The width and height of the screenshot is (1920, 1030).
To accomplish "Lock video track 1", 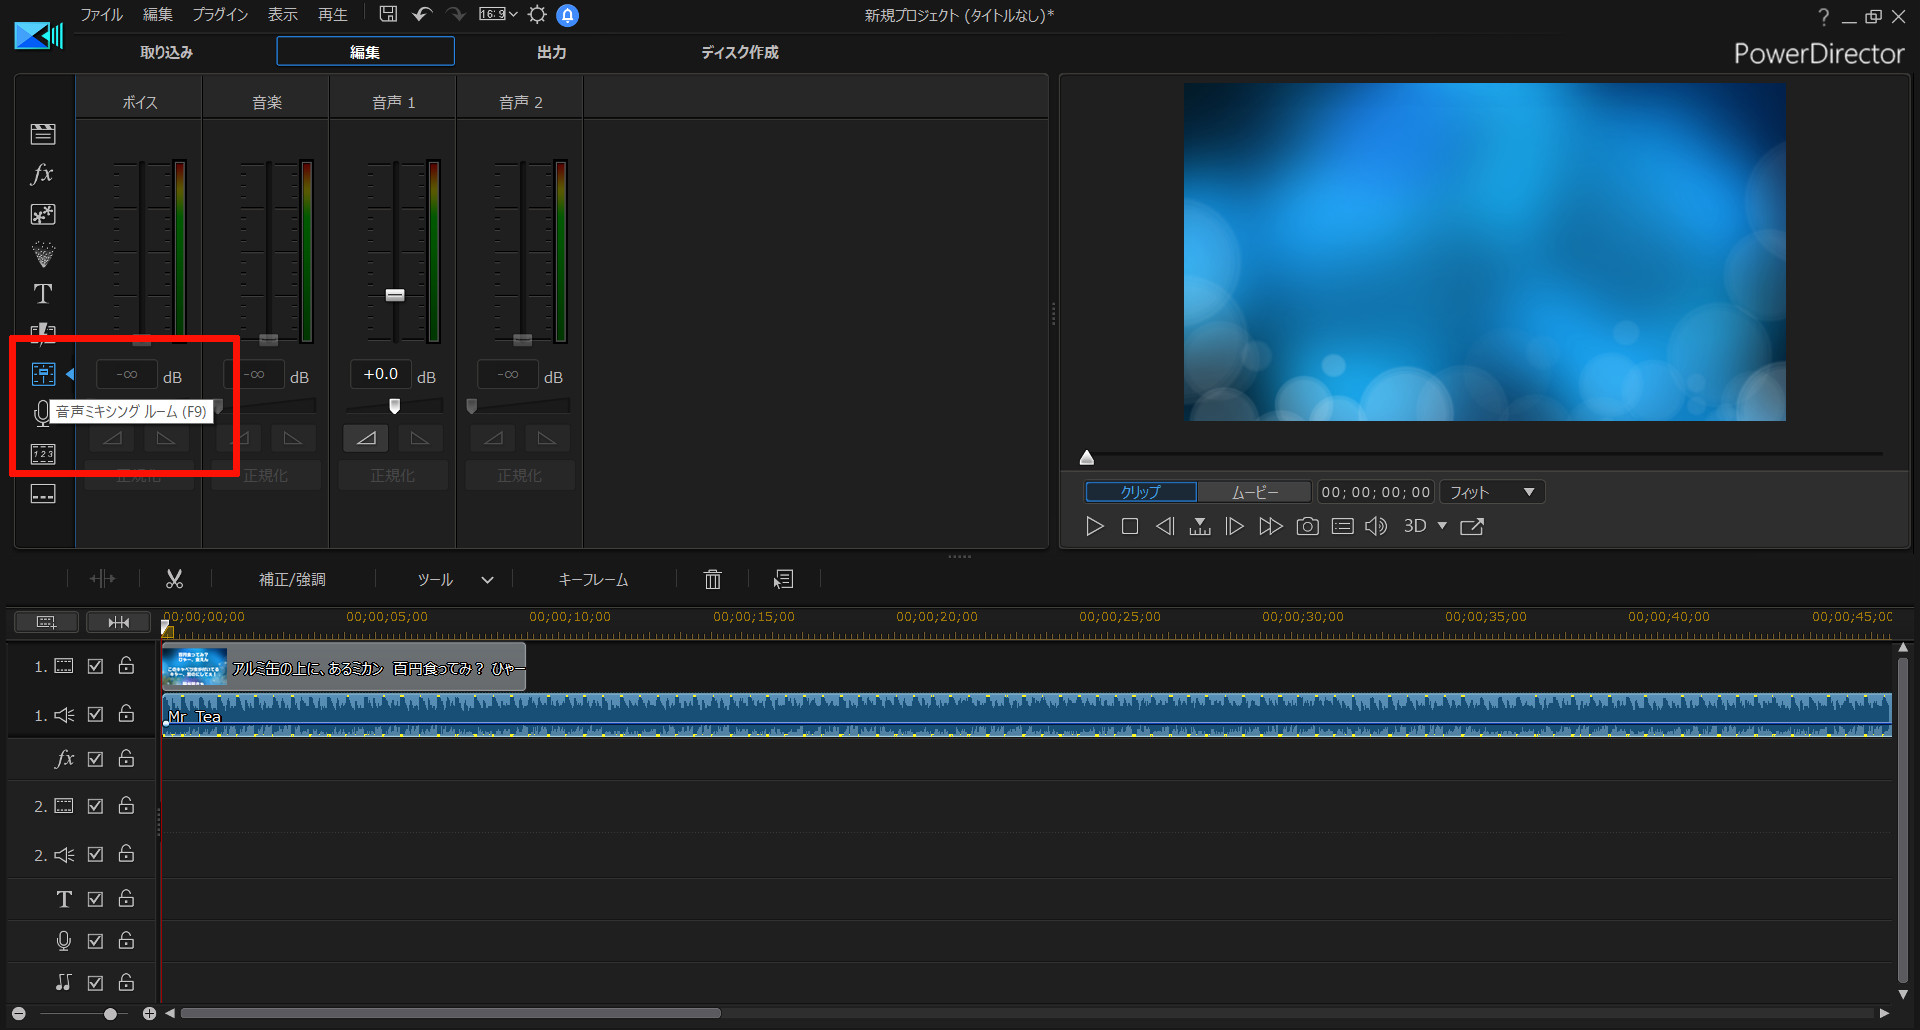I will coord(126,665).
